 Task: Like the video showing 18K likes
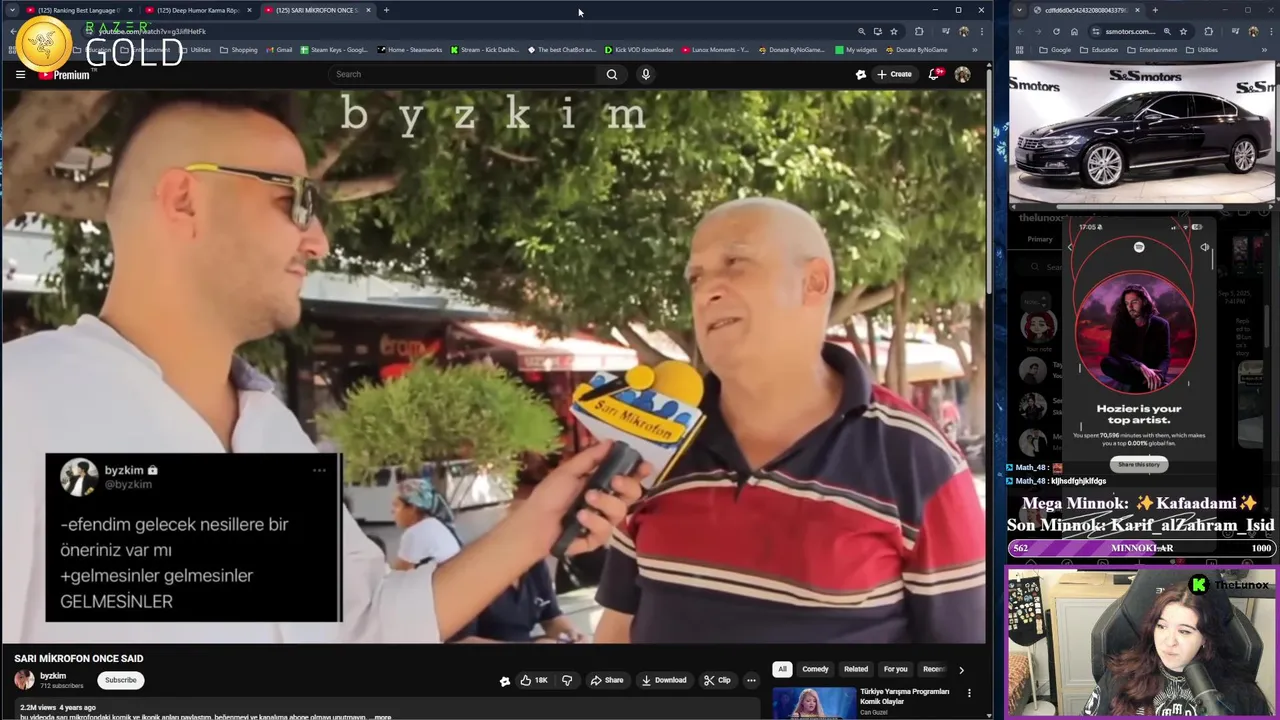point(534,680)
